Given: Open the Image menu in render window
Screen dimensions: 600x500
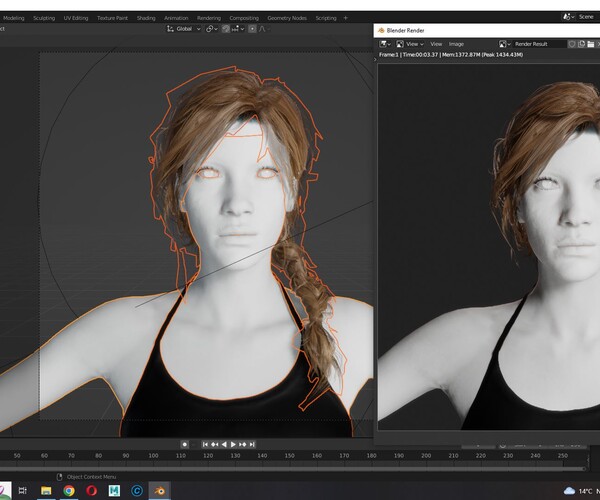Looking at the screenshot, I should pyautogui.click(x=456, y=44).
